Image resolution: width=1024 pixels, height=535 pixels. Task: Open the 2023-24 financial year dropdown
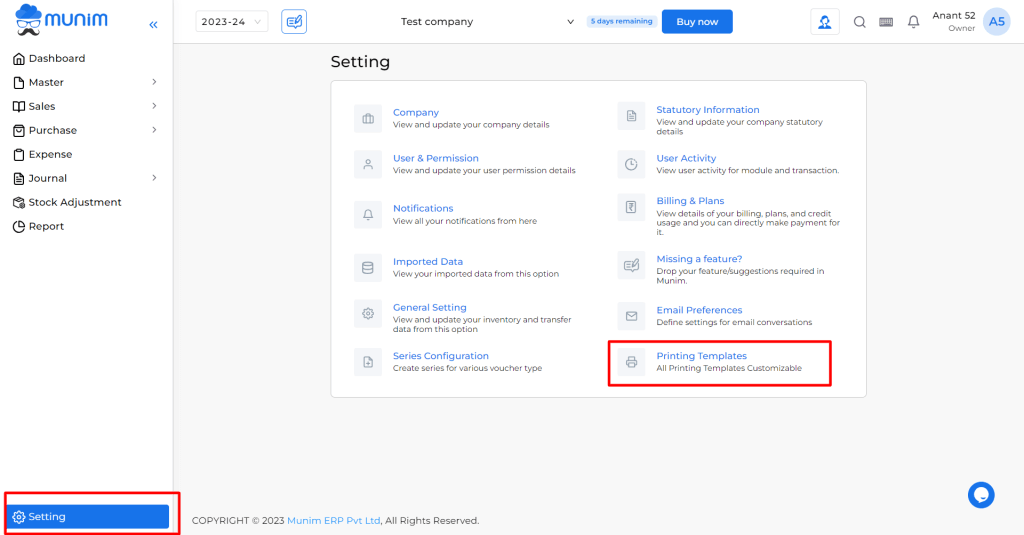[x=232, y=22]
